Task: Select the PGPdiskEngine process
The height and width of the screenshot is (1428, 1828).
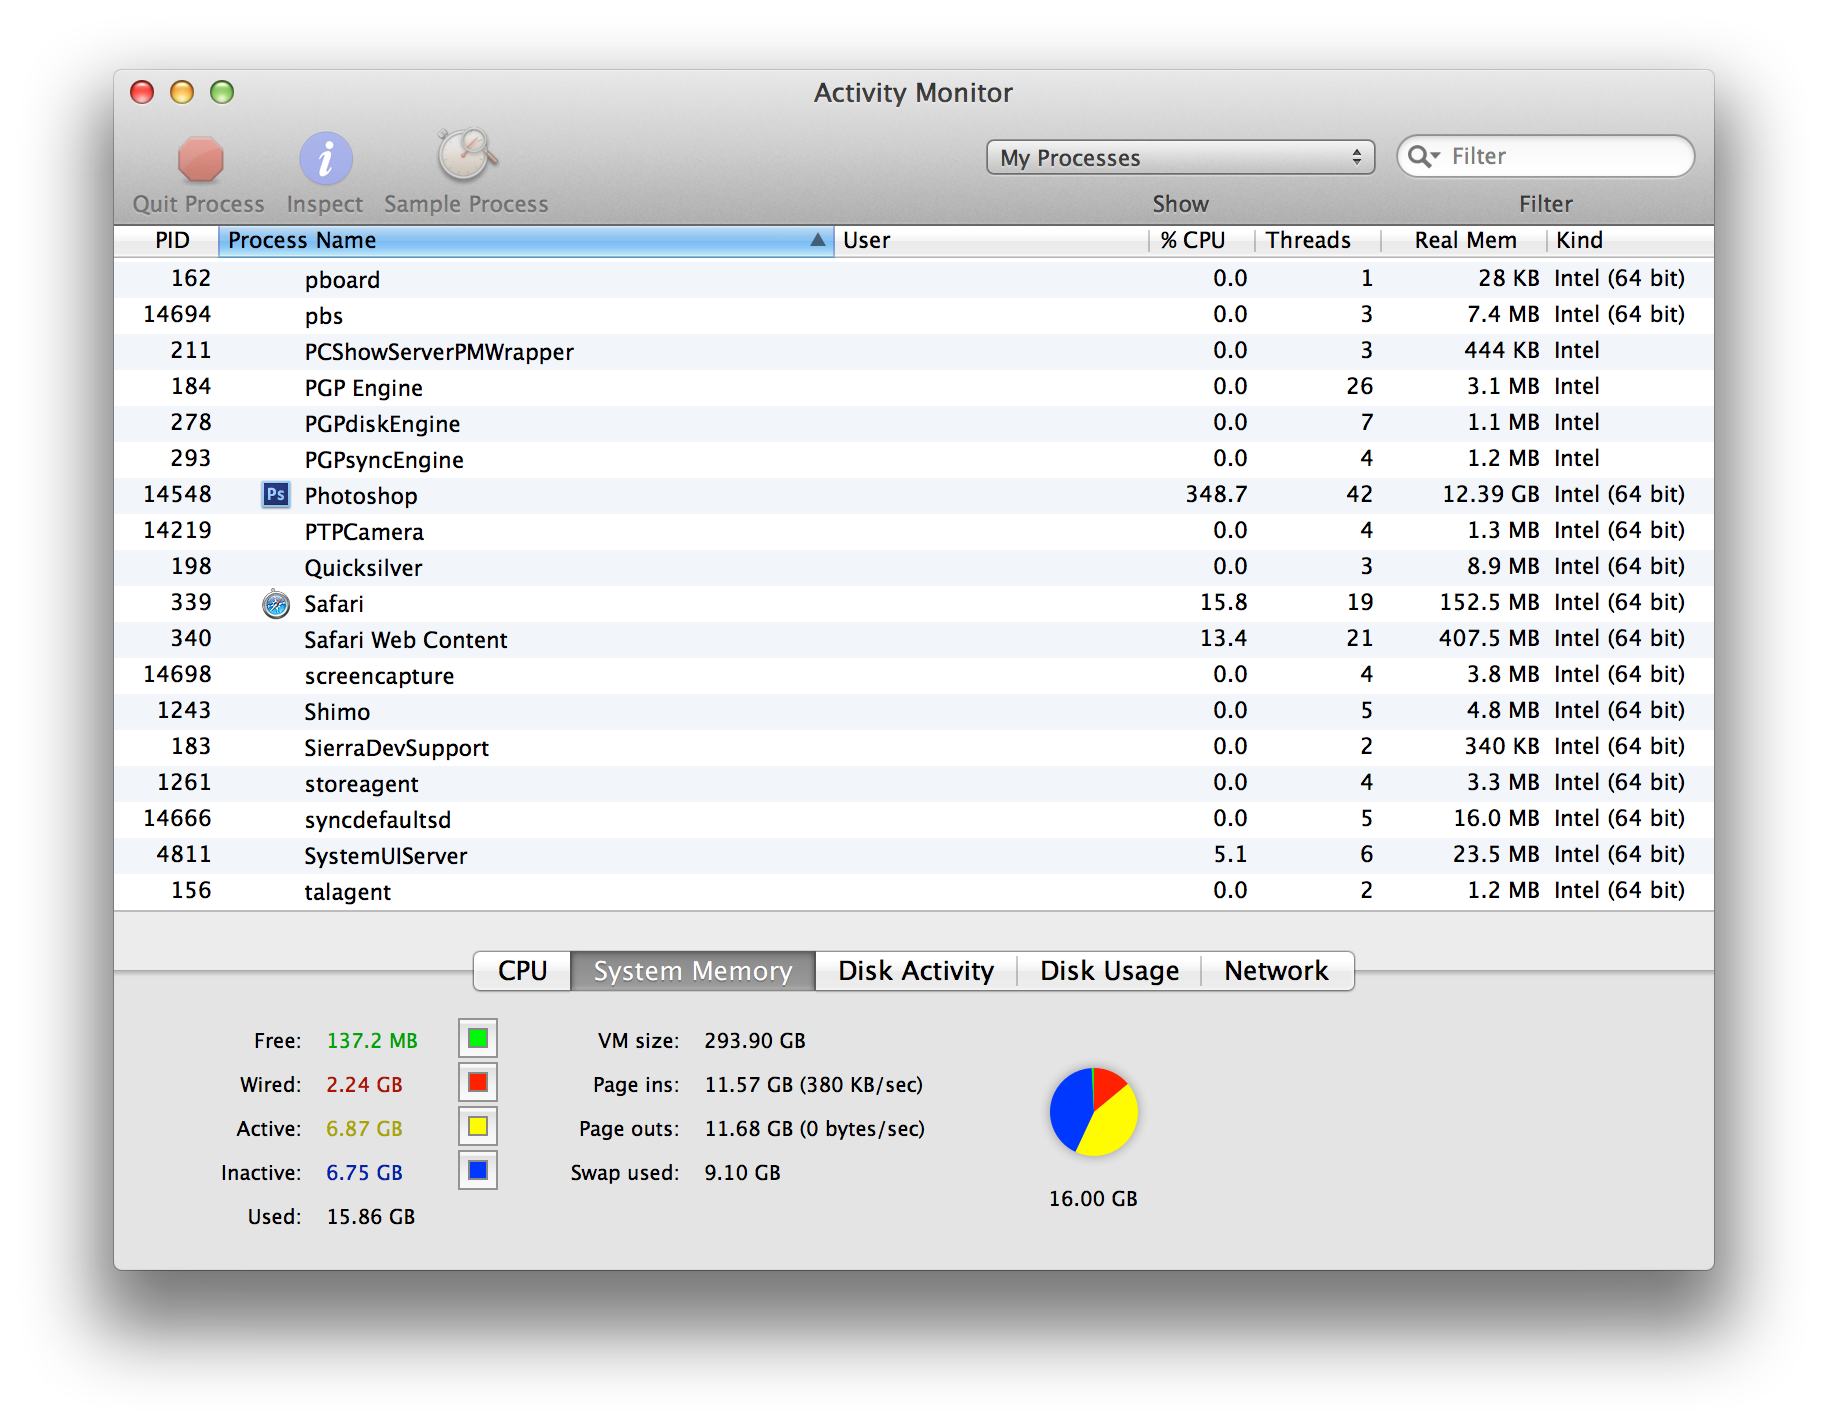Action: click(383, 424)
